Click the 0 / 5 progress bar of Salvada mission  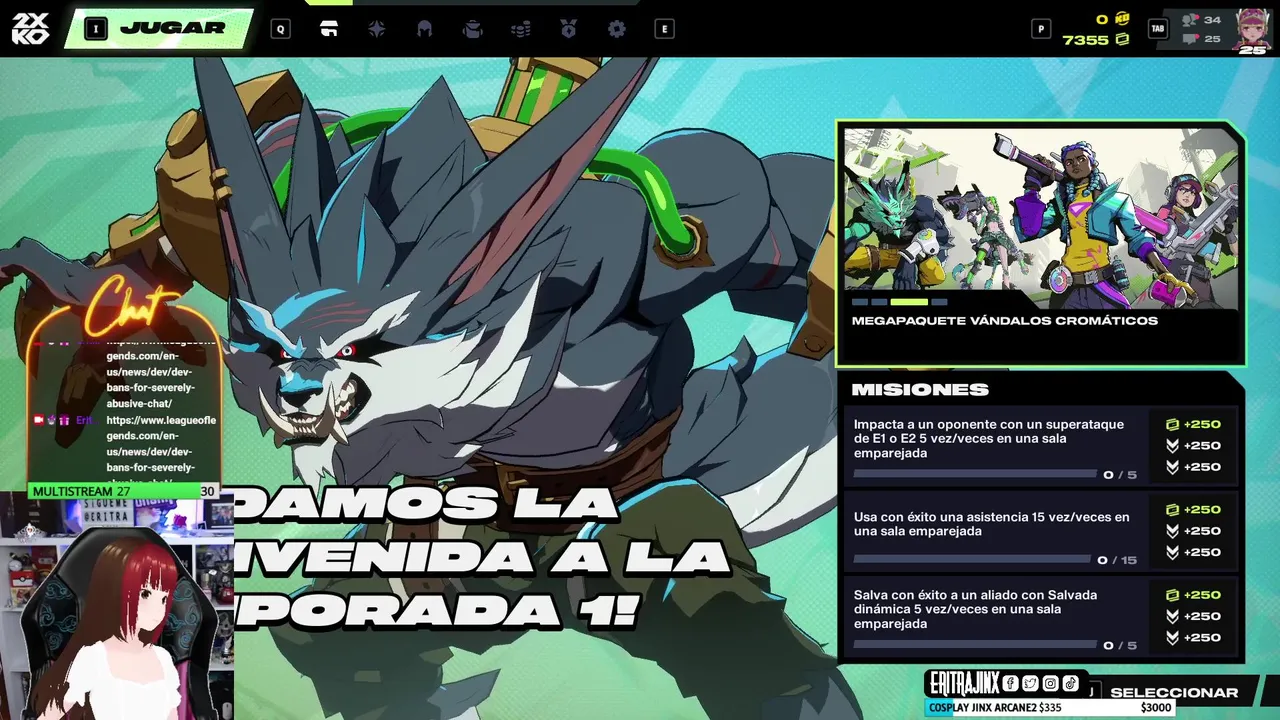[x=975, y=644]
